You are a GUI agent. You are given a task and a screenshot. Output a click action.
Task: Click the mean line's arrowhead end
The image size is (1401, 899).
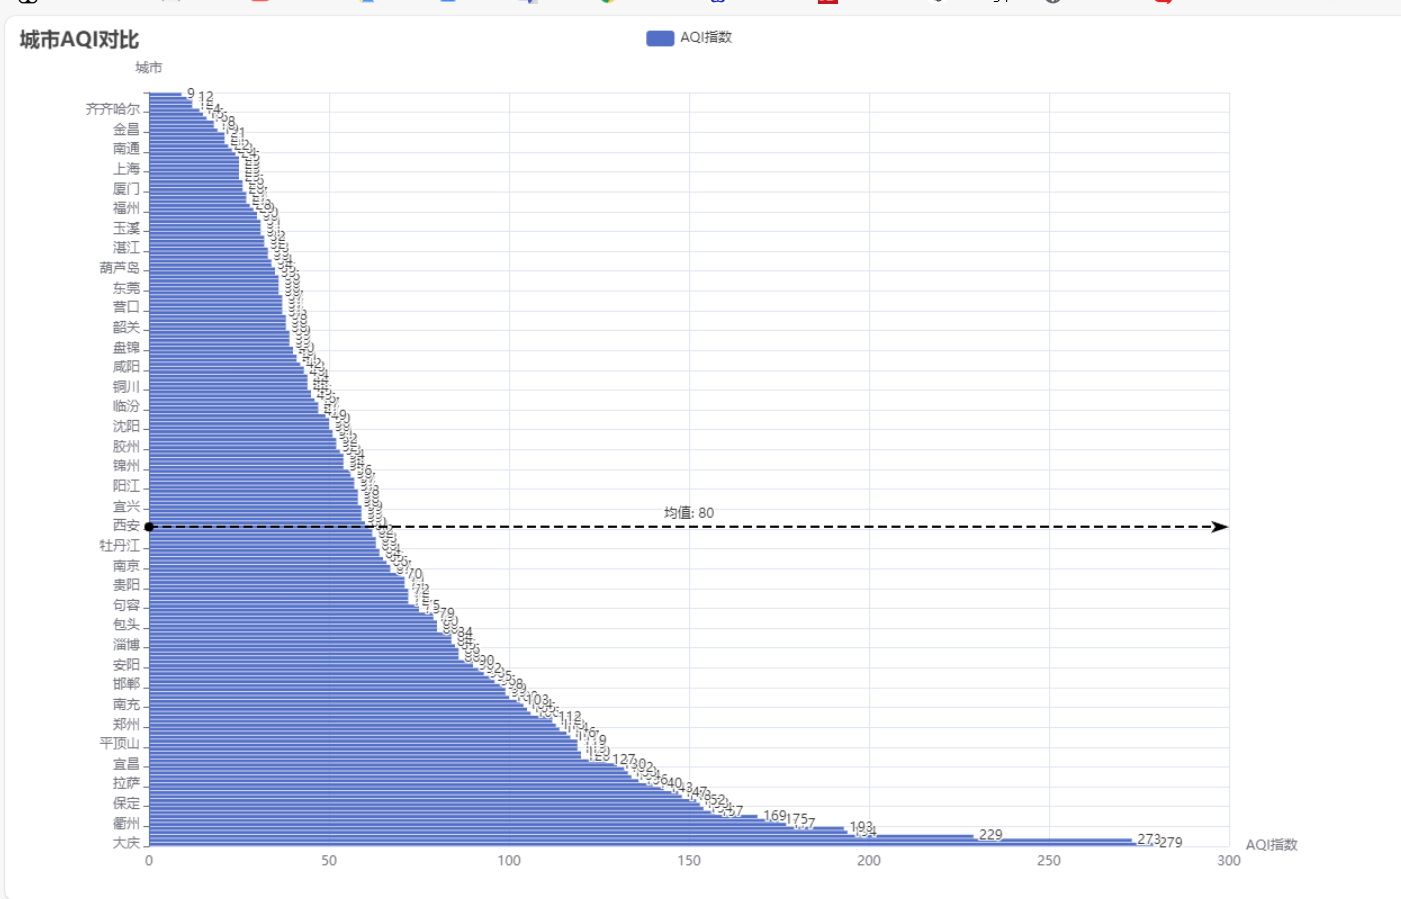pos(1220,527)
